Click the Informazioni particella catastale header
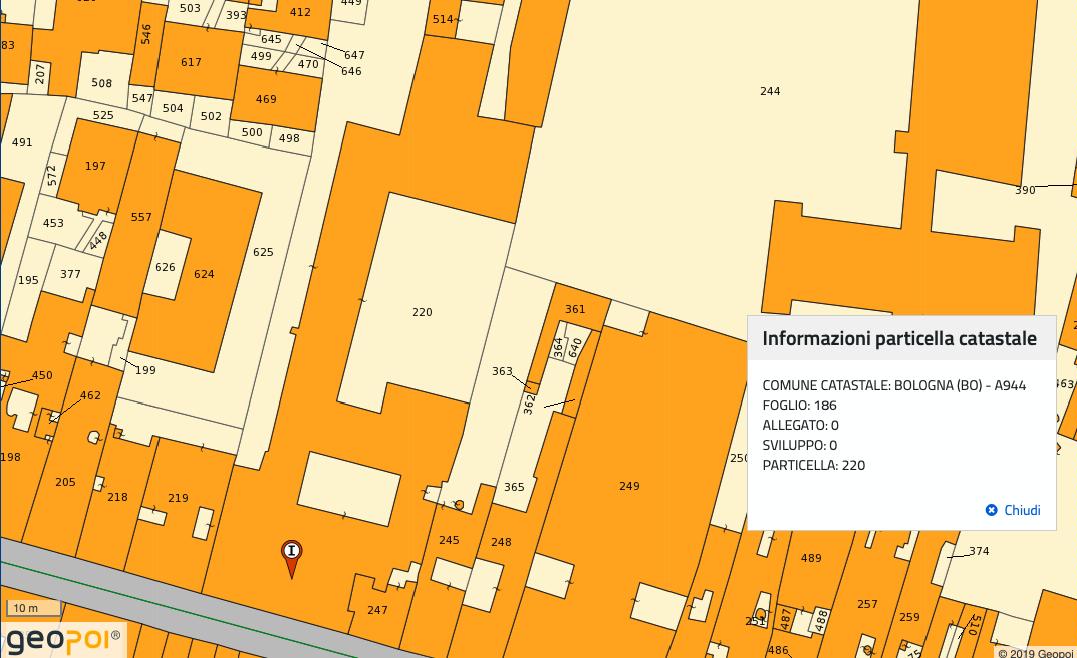 [900, 338]
